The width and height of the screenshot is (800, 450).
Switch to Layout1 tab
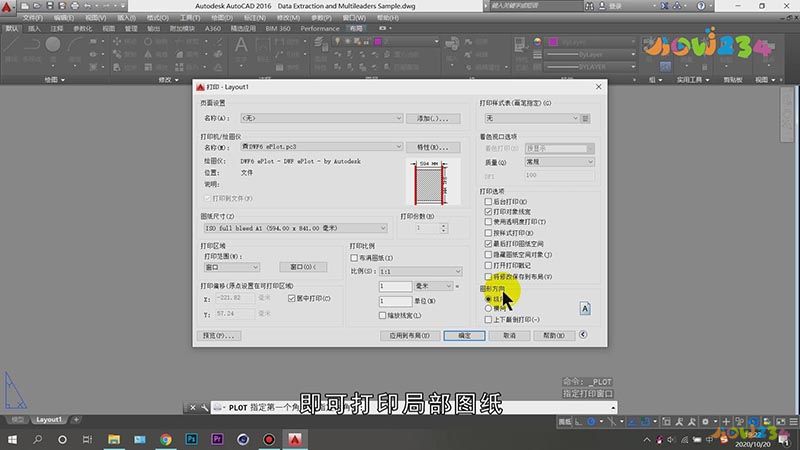click(x=49, y=419)
